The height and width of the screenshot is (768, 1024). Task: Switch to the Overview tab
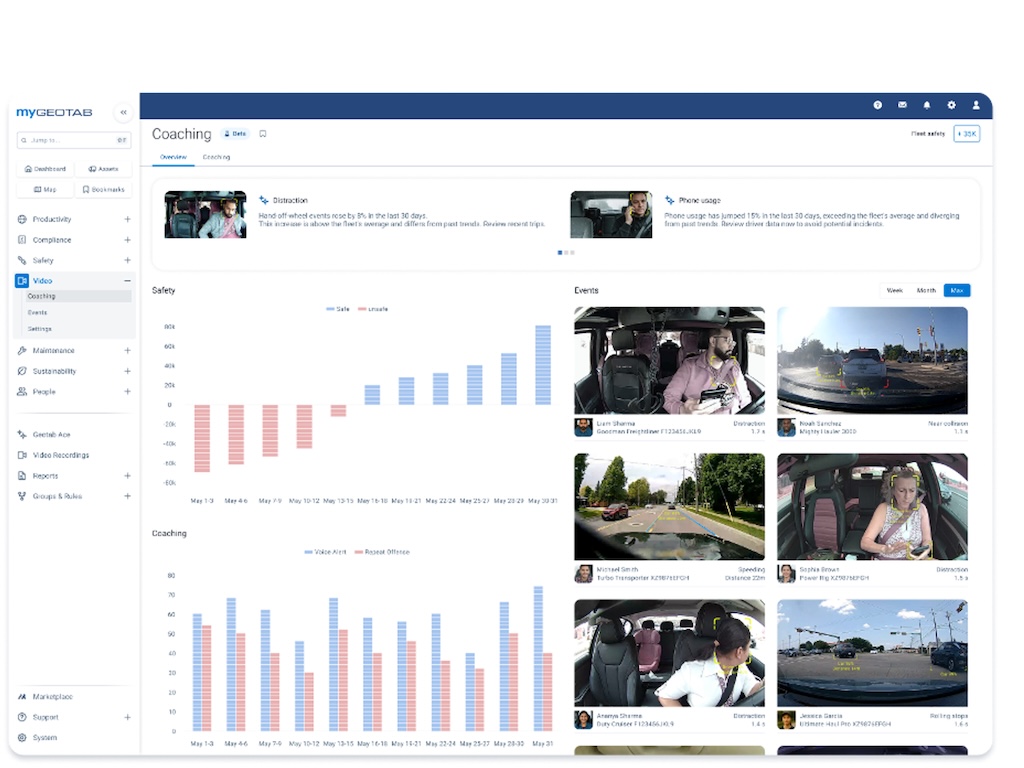pos(173,157)
